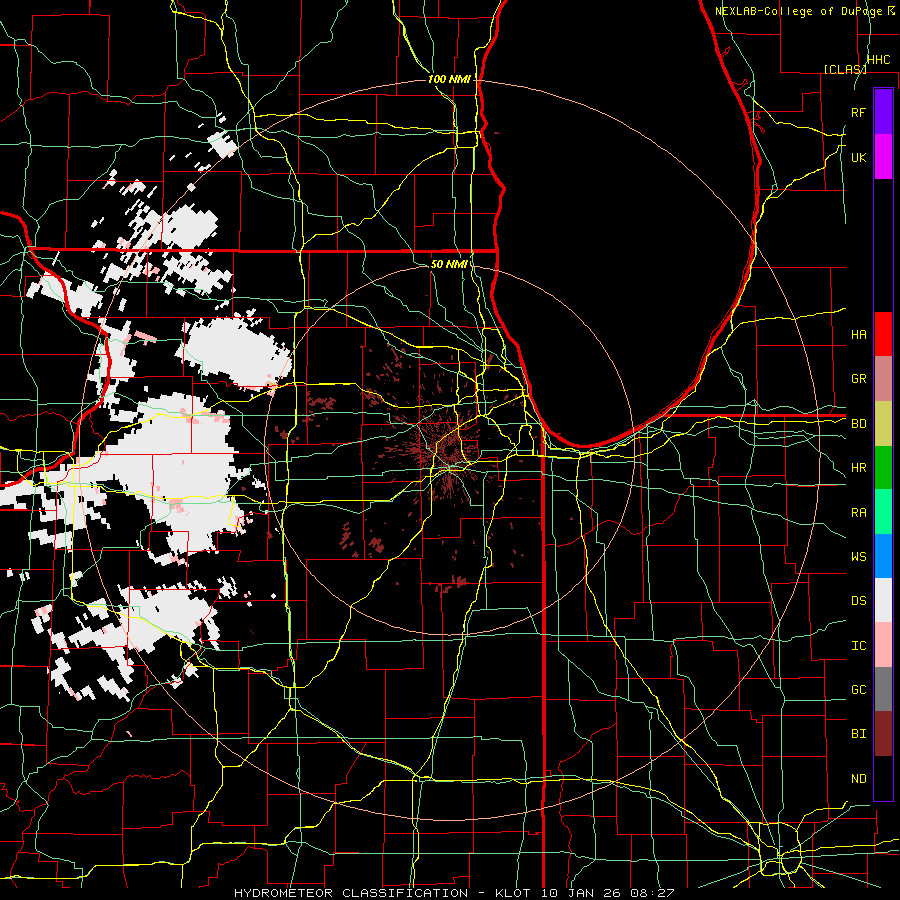The height and width of the screenshot is (900, 900).
Task: Click the 100 NMI range ring label
Action: (449, 79)
